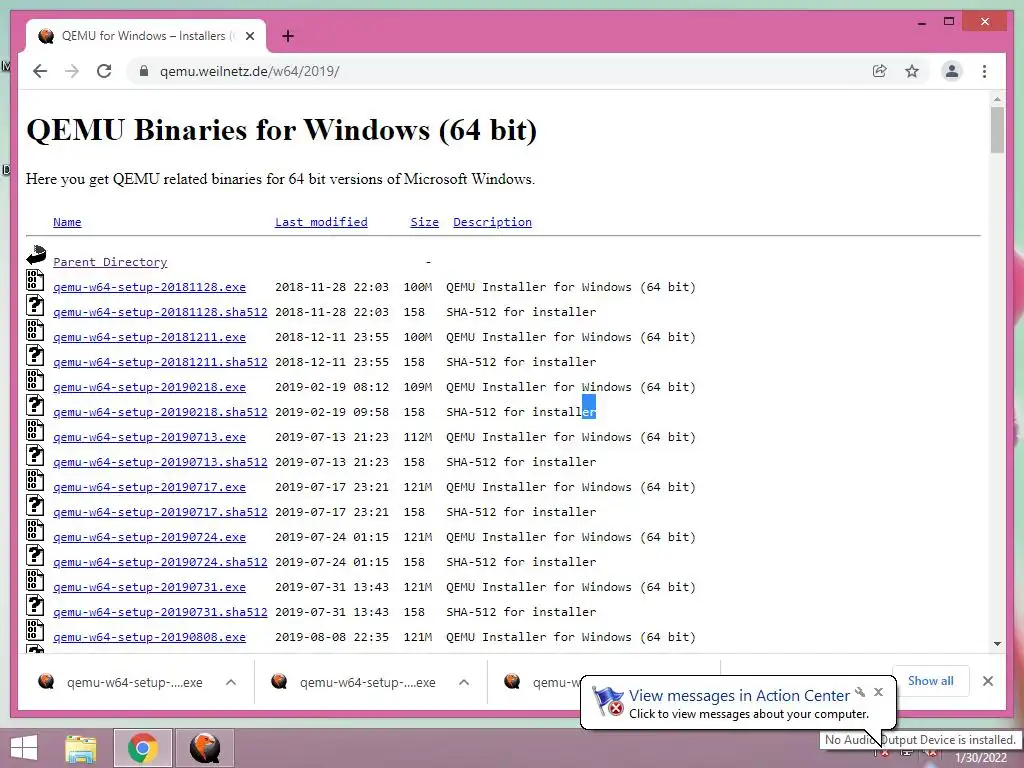The width and height of the screenshot is (1024, 768).
Task: Close the QEMU for Windows tab
Action: [249, 36]
